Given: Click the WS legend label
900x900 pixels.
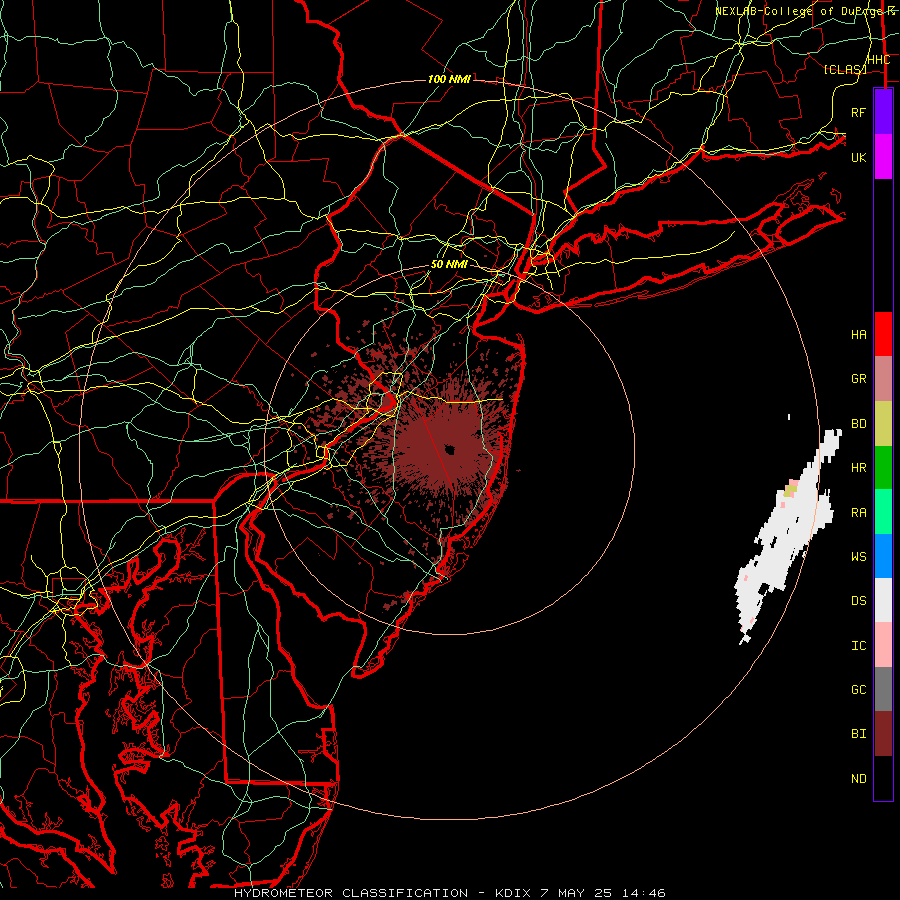Looking at the screenshot, I should tap(858, 557).
